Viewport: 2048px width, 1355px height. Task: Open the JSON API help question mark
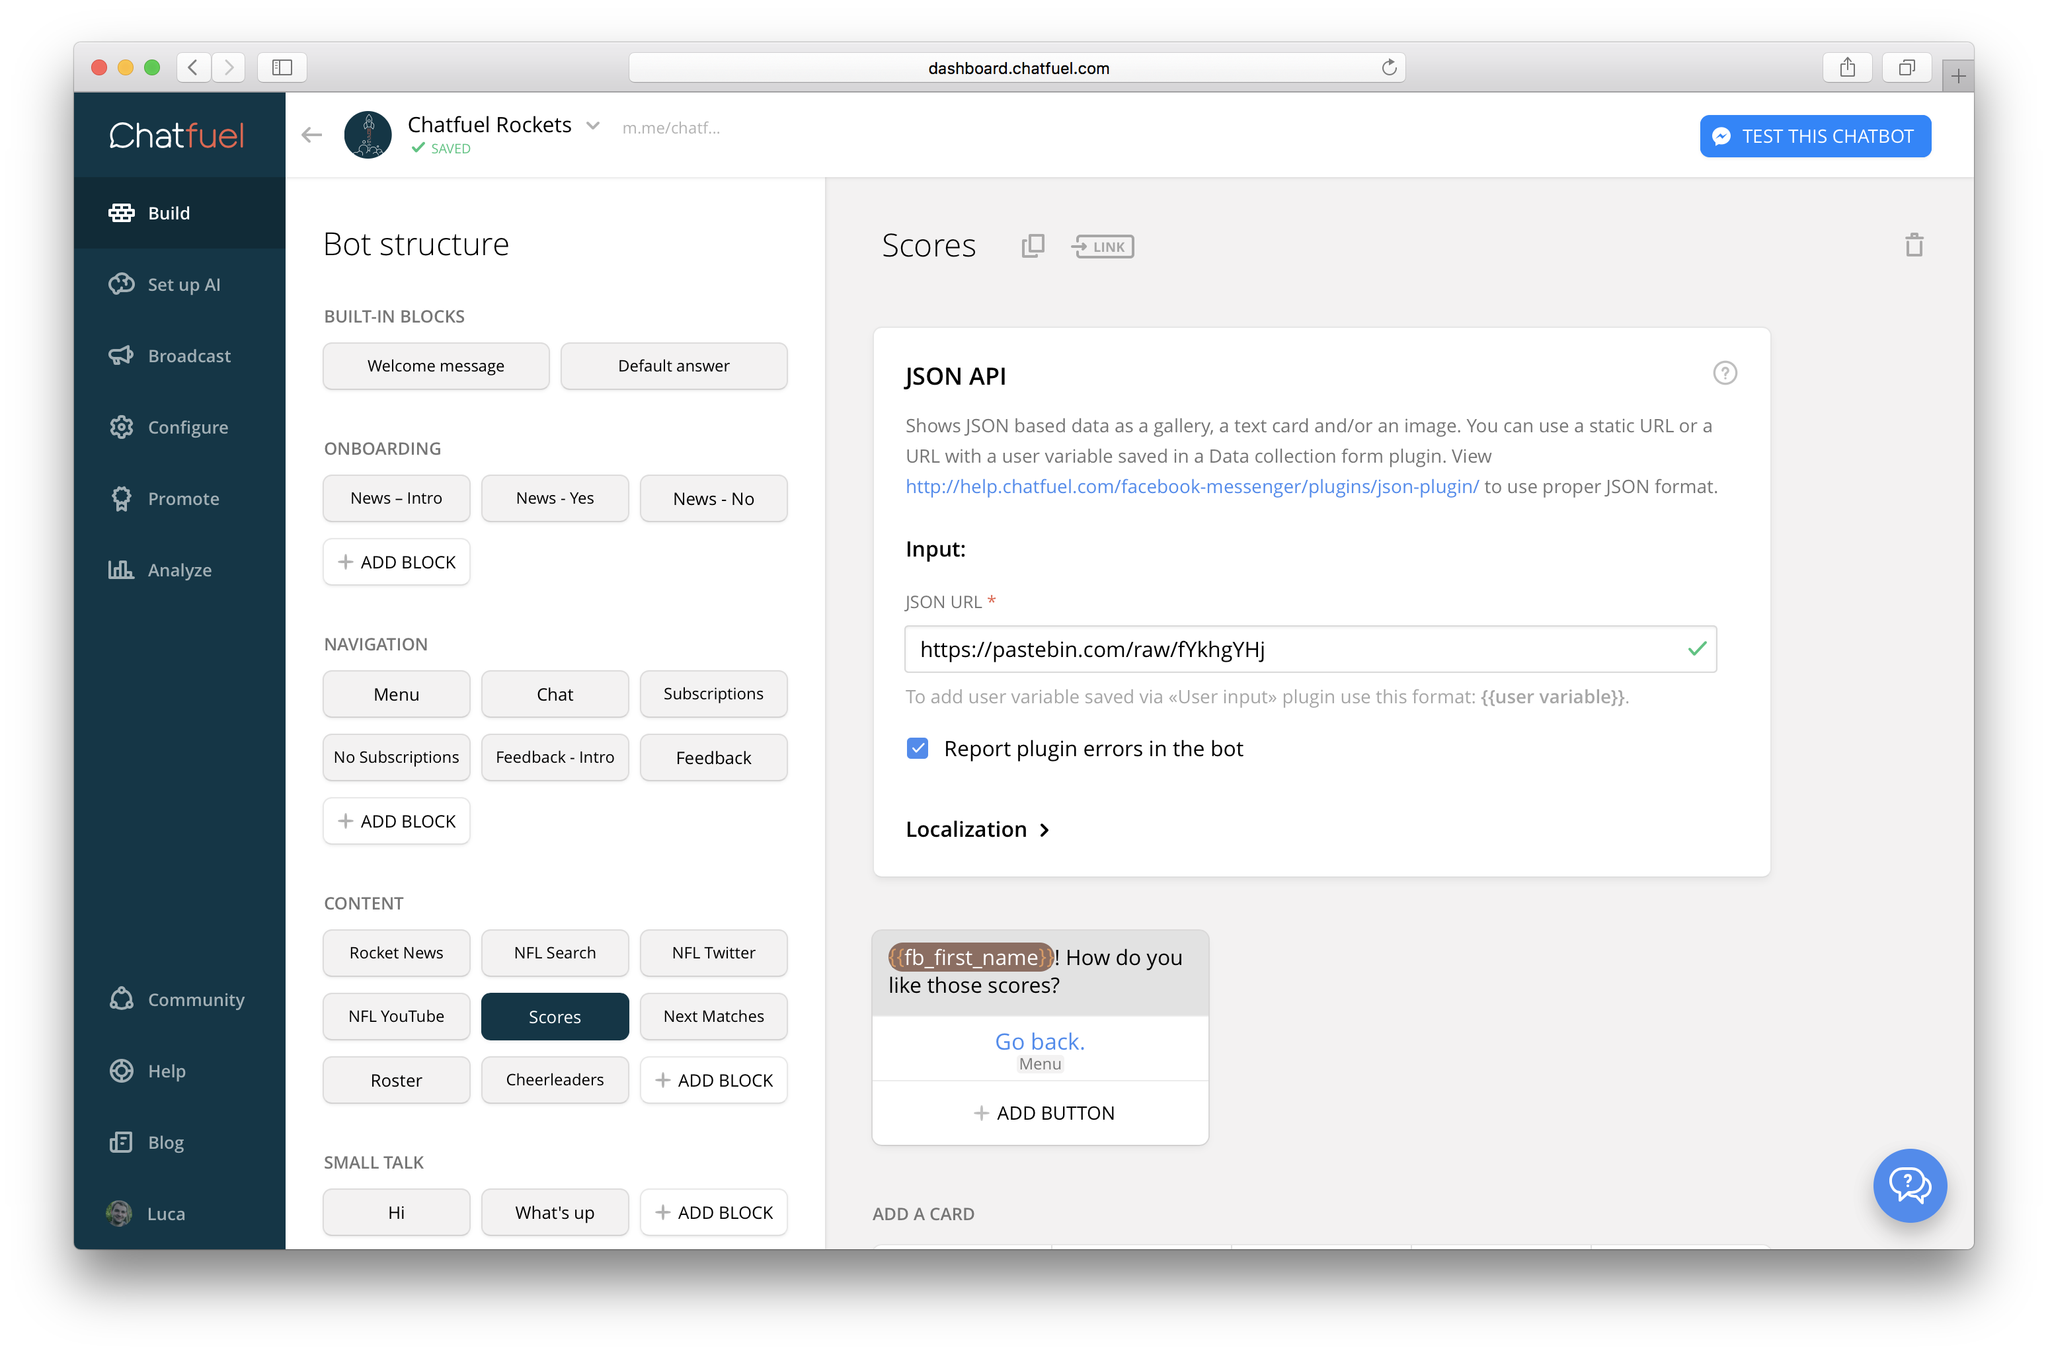pos(1725,373)
